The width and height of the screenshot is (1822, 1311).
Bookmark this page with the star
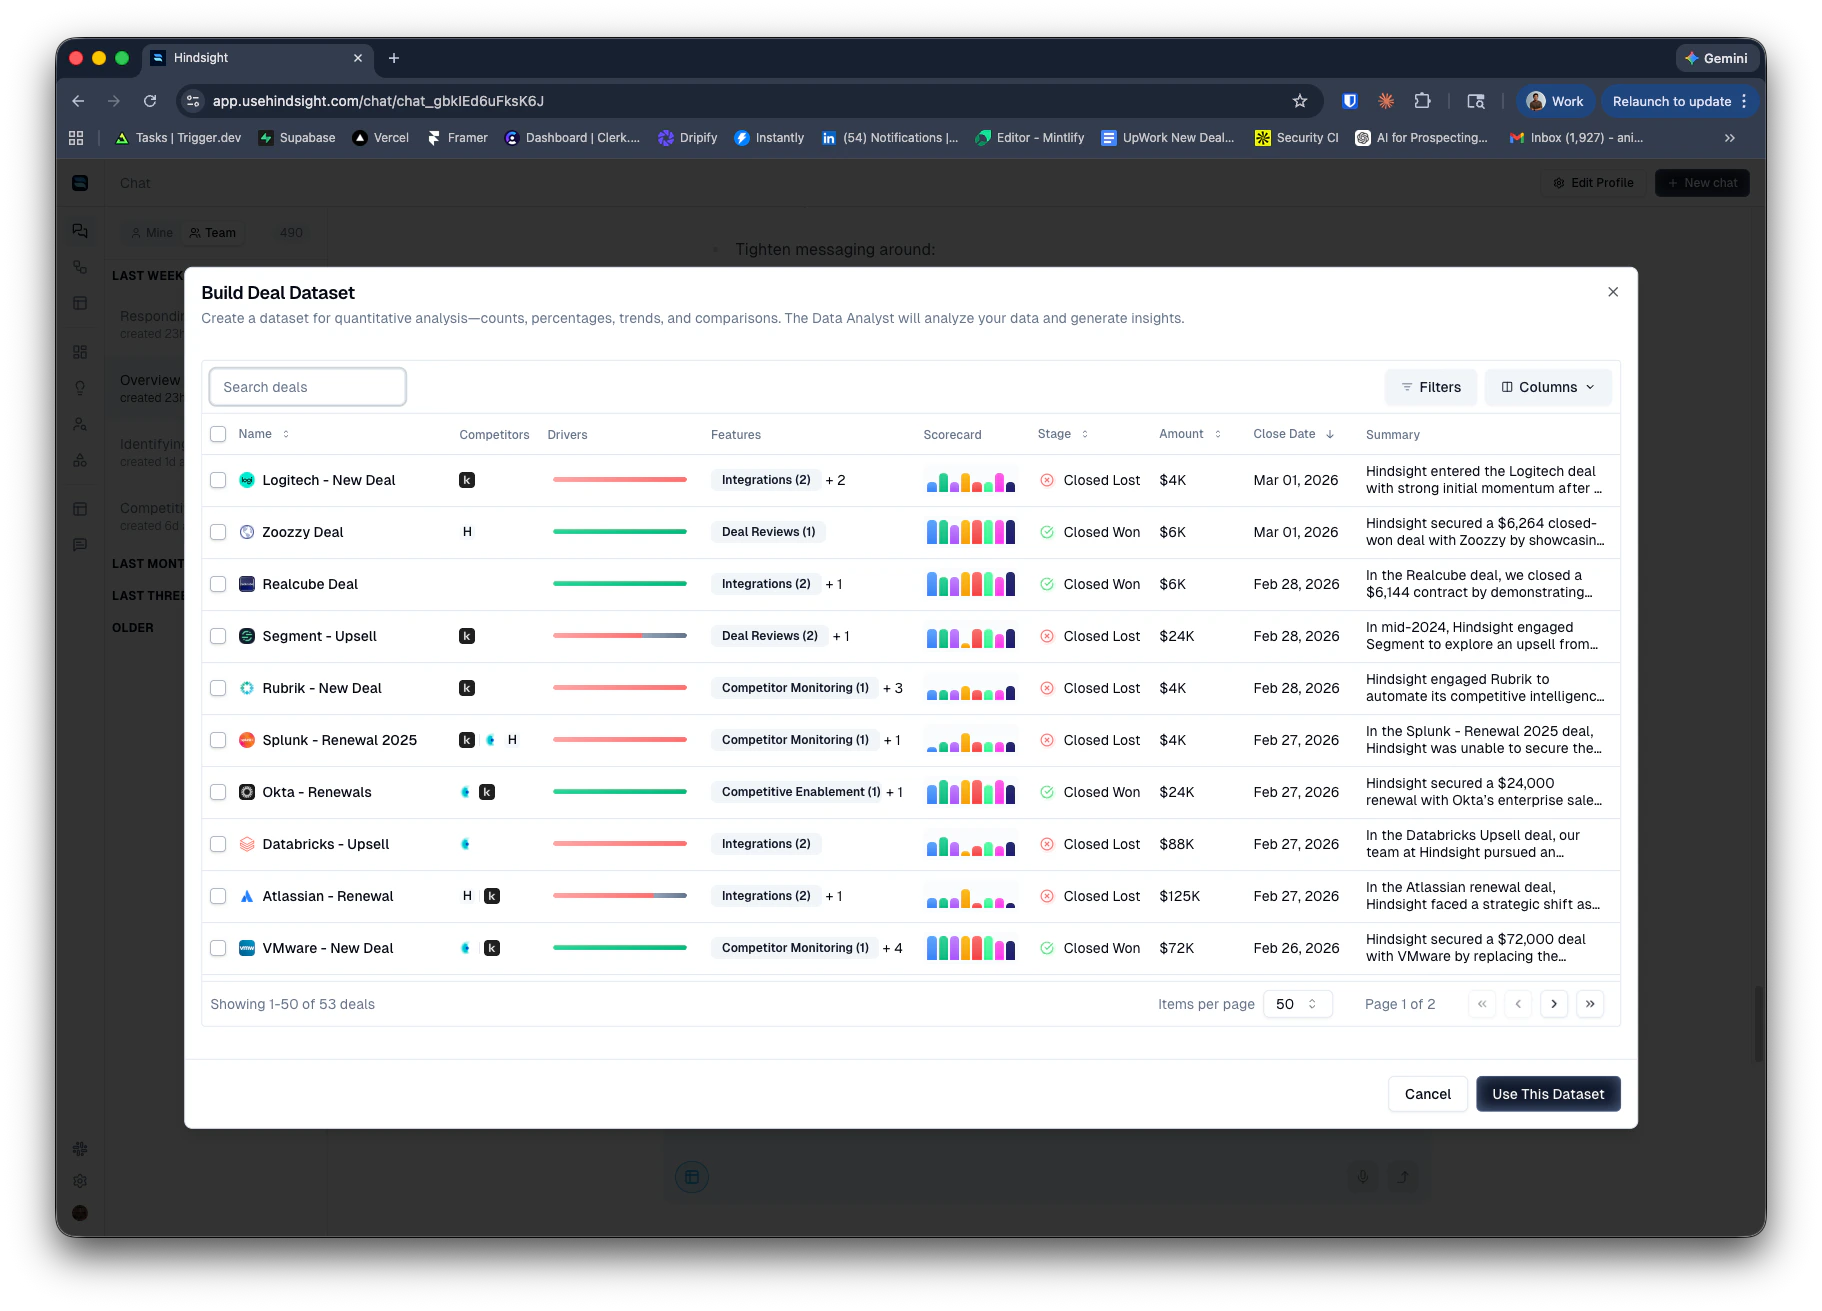click(1299, 101)
